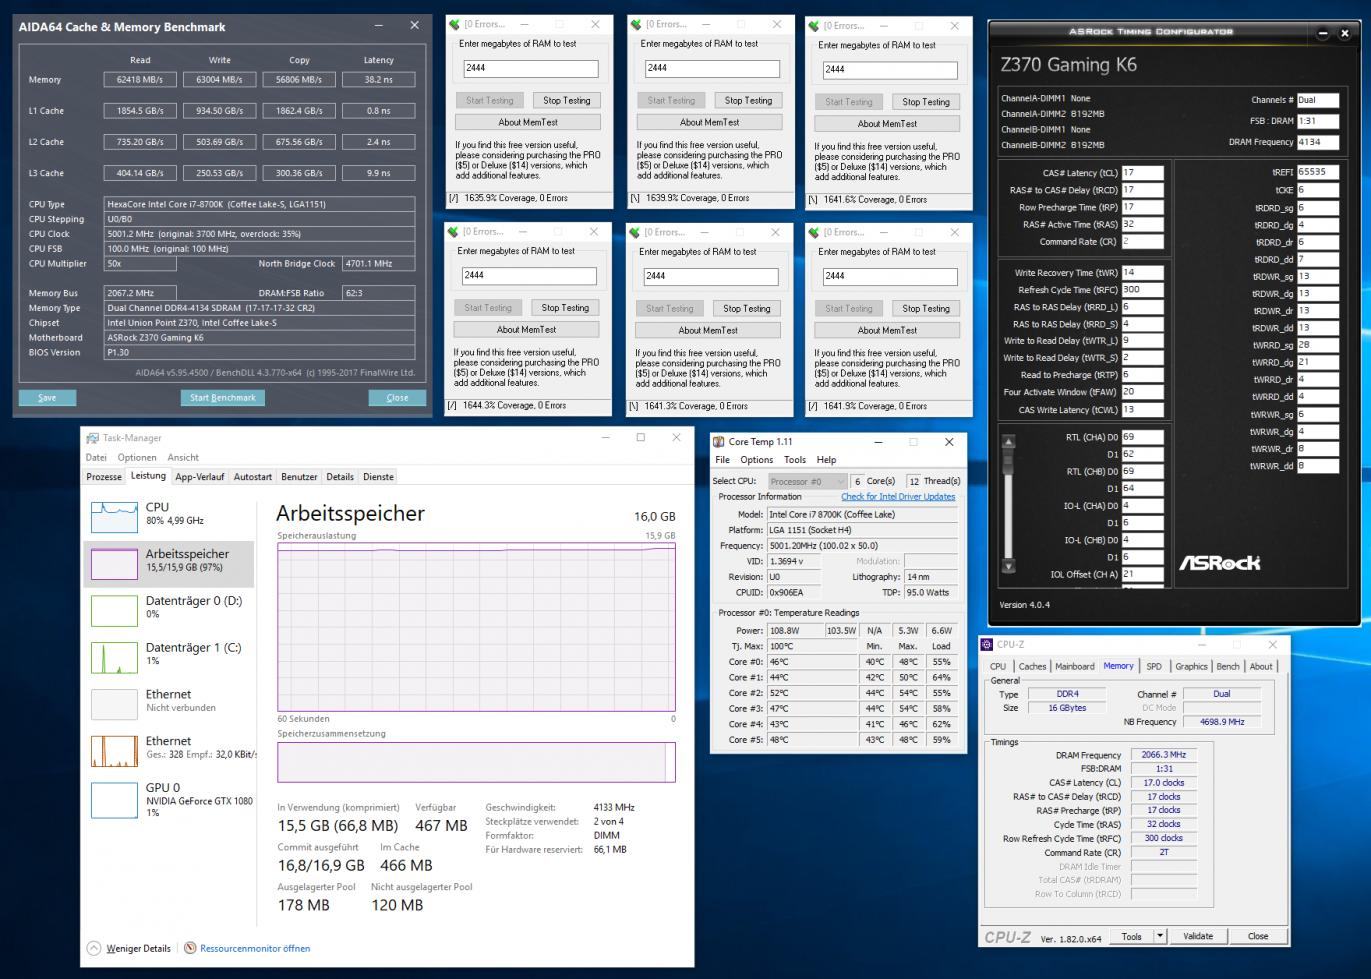Image resolution: width=1371 pixels, height=979 pixels.
Task: Select Arbeitsspeicher in Task-Manager sidebar
Action: [x=169, y=564]
